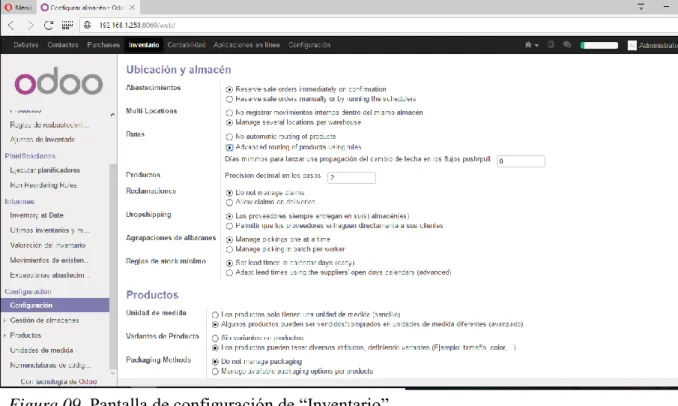Select Permitir que los proveedores entreguen directamente
The width and height of the screenshot is (678, 406).
click(x=229, y=226)
